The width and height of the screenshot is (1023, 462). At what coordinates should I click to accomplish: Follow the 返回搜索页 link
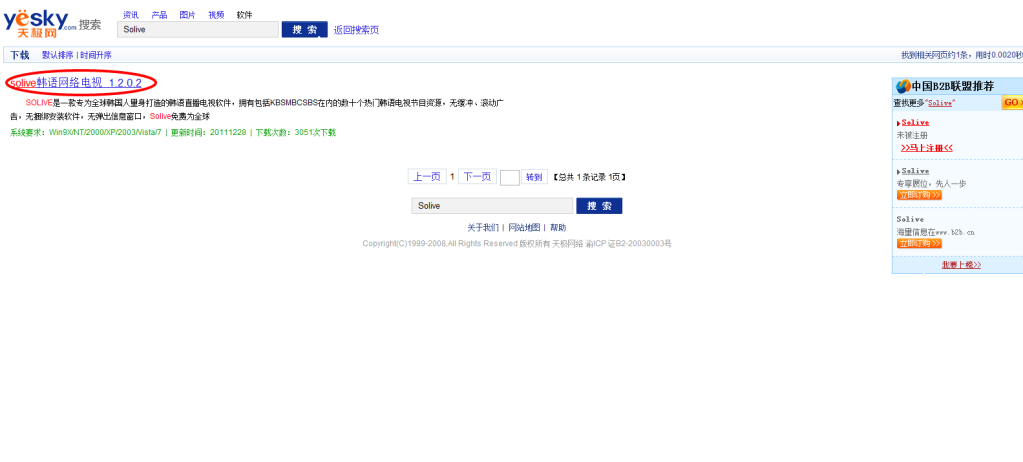(356, 30)
